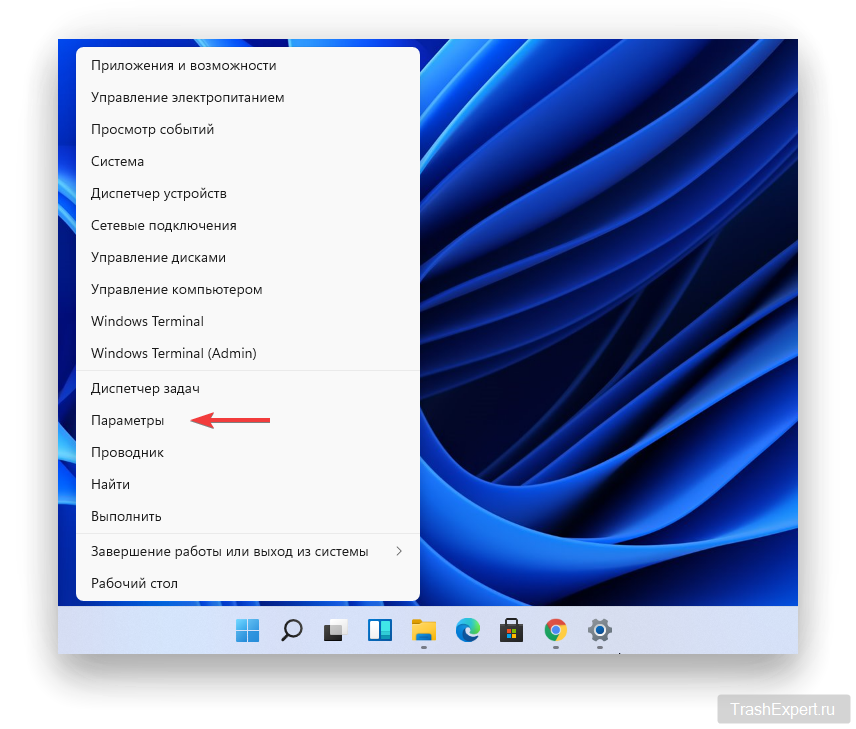Image resolution: width=856 pixels, height=729 pixels.
Task: Select "Выполнить" menu item
Action: pyautogui.click(x=248, y=516)
